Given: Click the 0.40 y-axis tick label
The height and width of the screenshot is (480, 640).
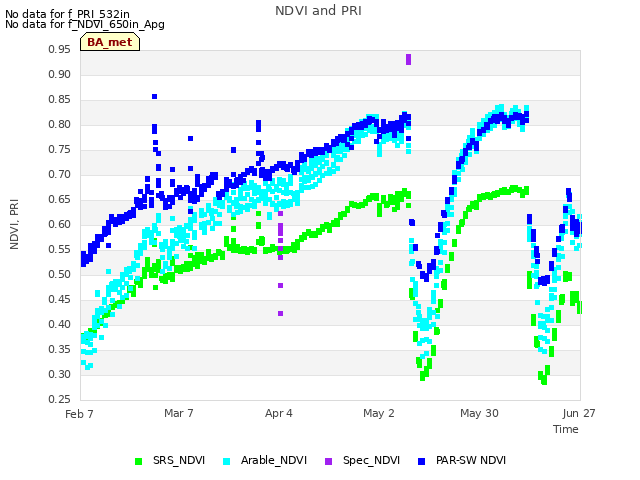Looking at the screenshot, I should click(60, 324).
